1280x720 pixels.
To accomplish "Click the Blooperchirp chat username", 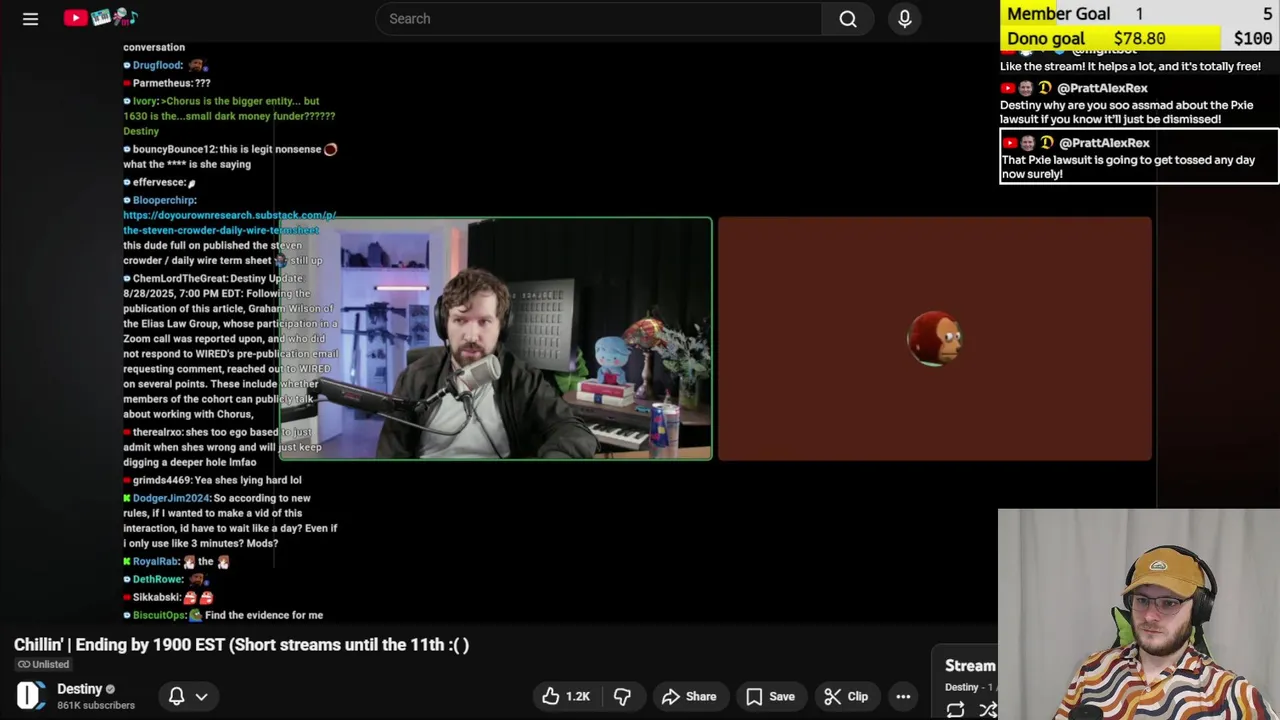I will (x=164, y=200).
